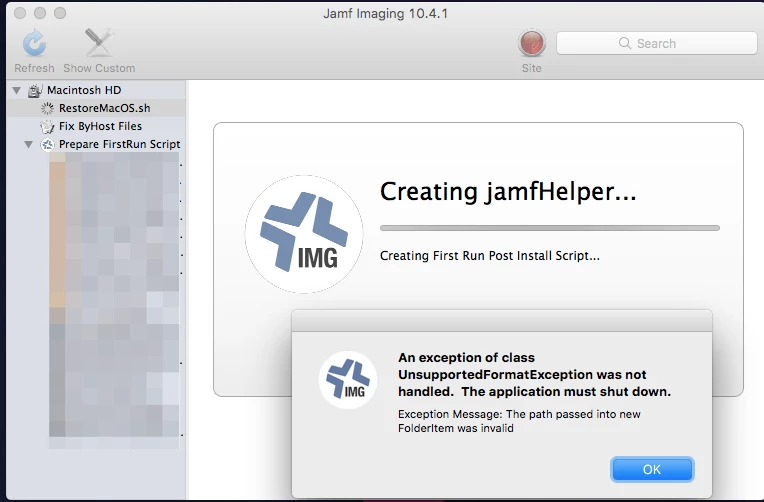Click the Show Custom label
Screen dimensions: 764x502
coord(99,68)
